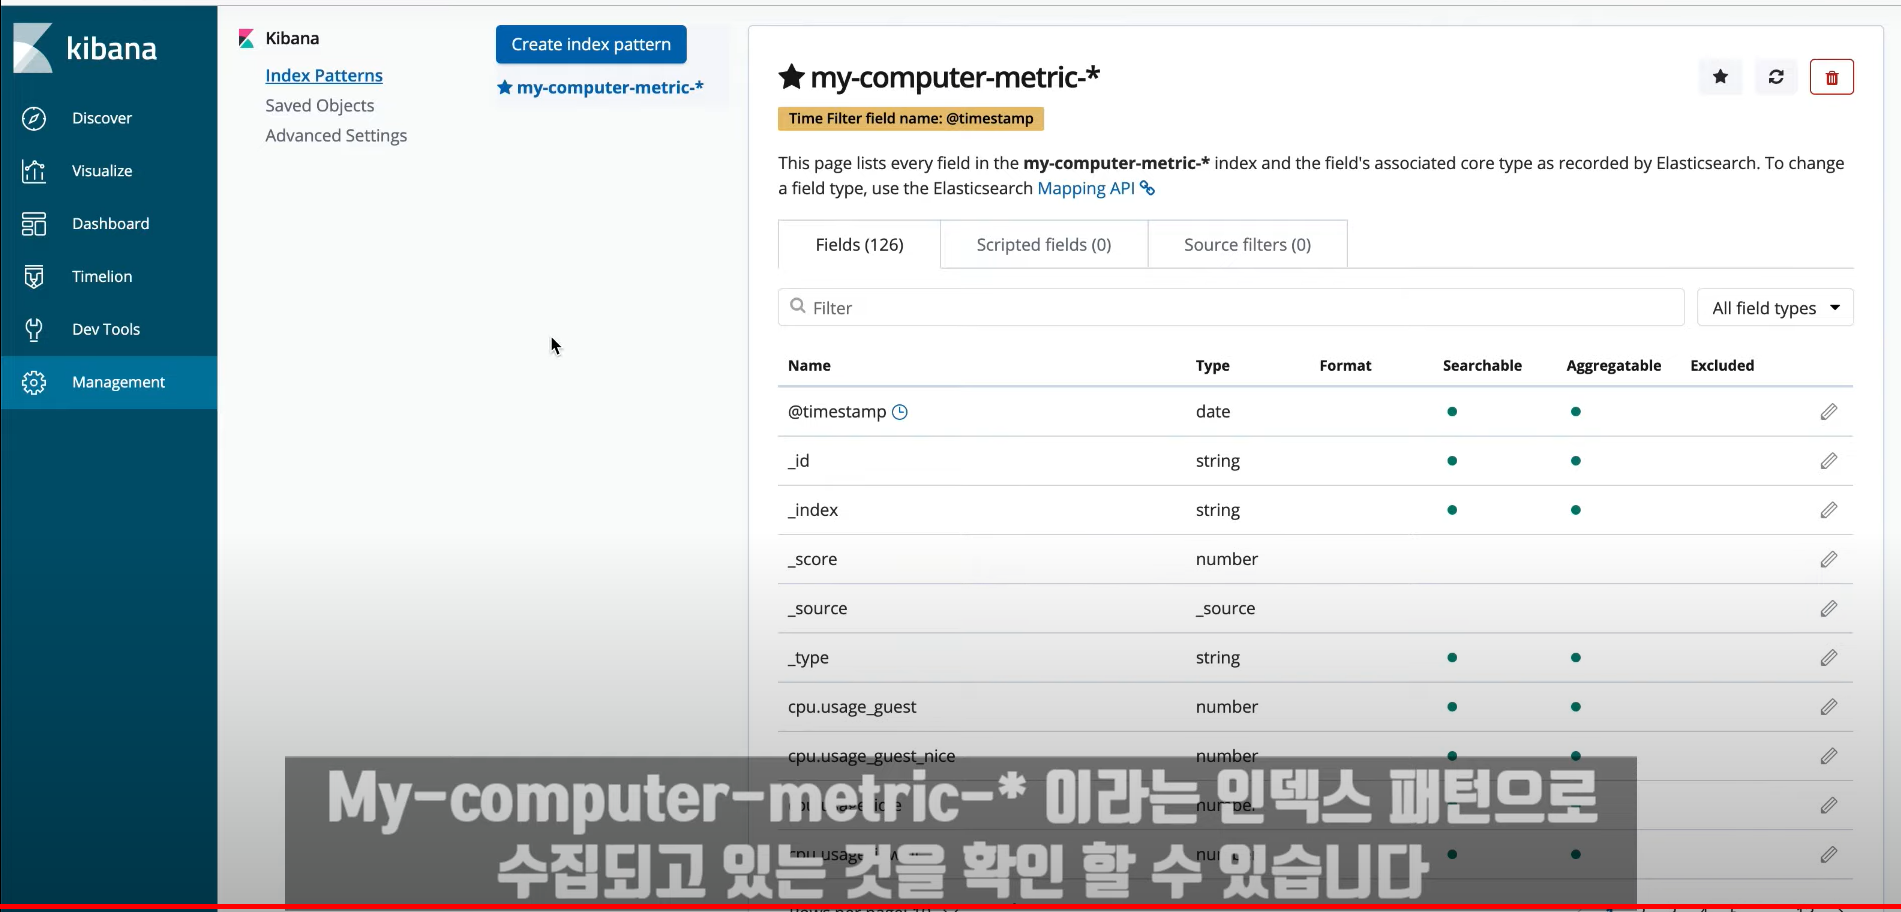The image size is (1901, 912).
Task: Click into the Filter field
Action: [x=1231, y=308]
